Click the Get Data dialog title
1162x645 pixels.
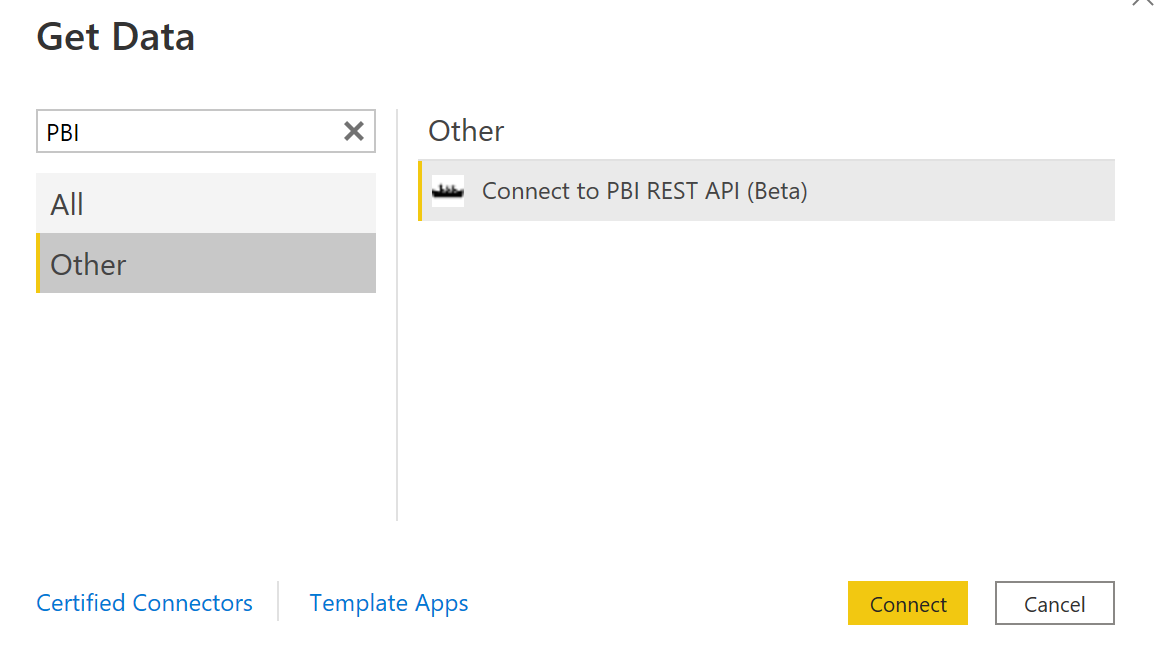[116, 37]
